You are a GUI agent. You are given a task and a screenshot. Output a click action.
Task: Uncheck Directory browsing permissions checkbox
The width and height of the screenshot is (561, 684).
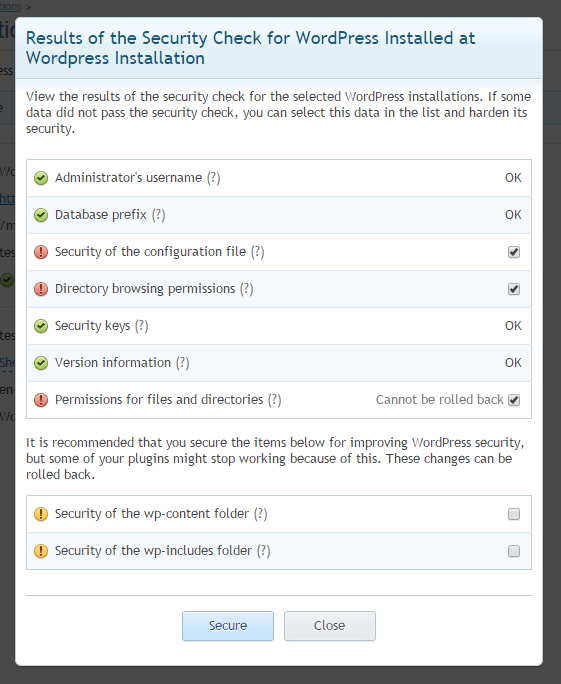(x=514, y=289)
